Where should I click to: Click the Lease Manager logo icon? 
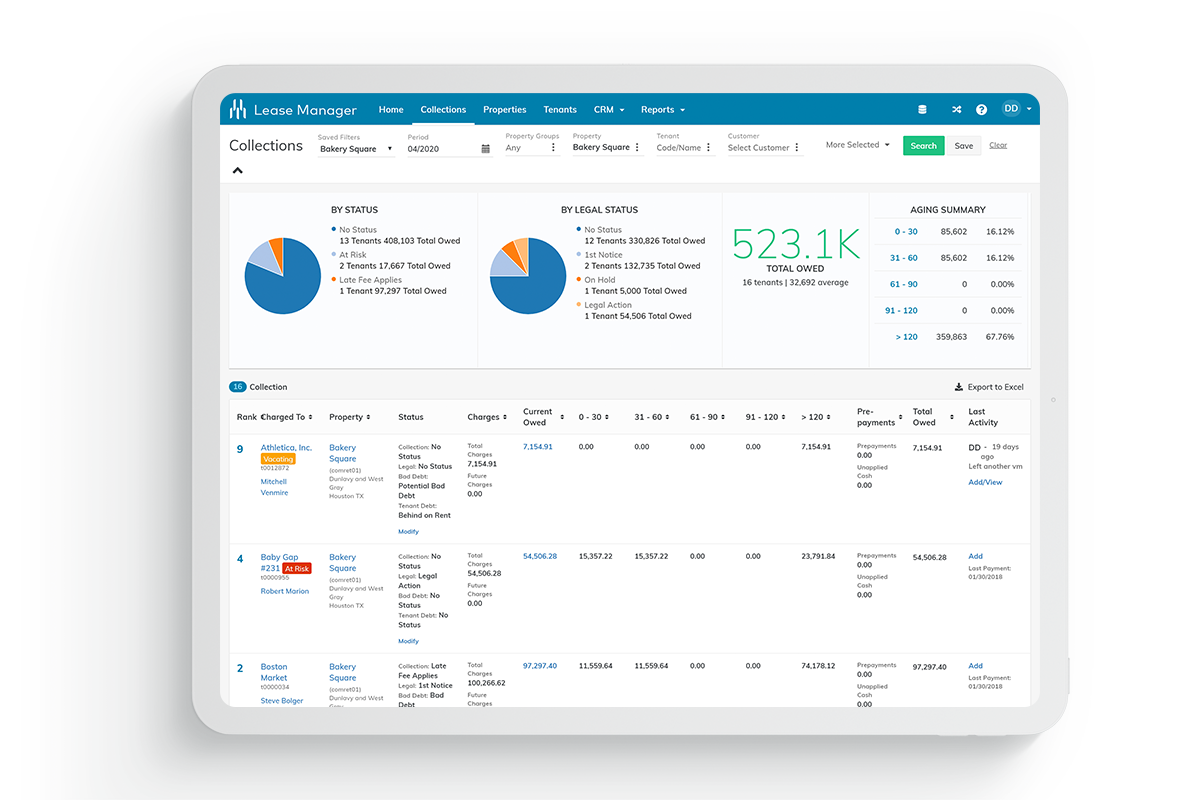pyautogui.click(x=238, y=109)
